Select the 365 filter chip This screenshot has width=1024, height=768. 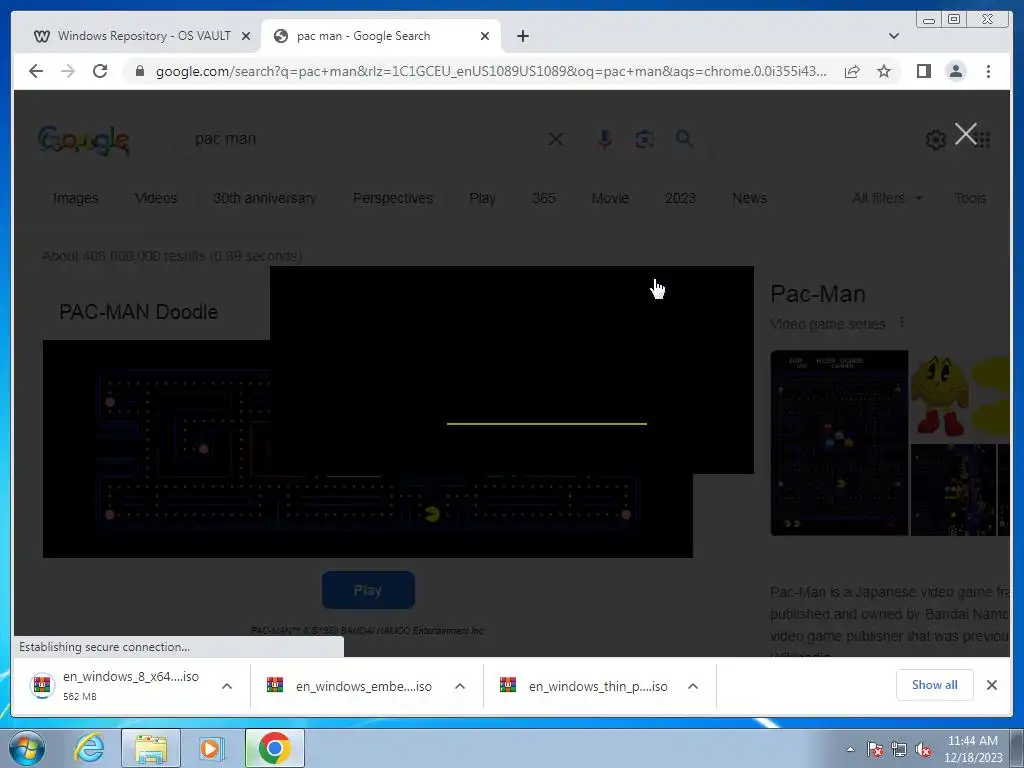543,198
